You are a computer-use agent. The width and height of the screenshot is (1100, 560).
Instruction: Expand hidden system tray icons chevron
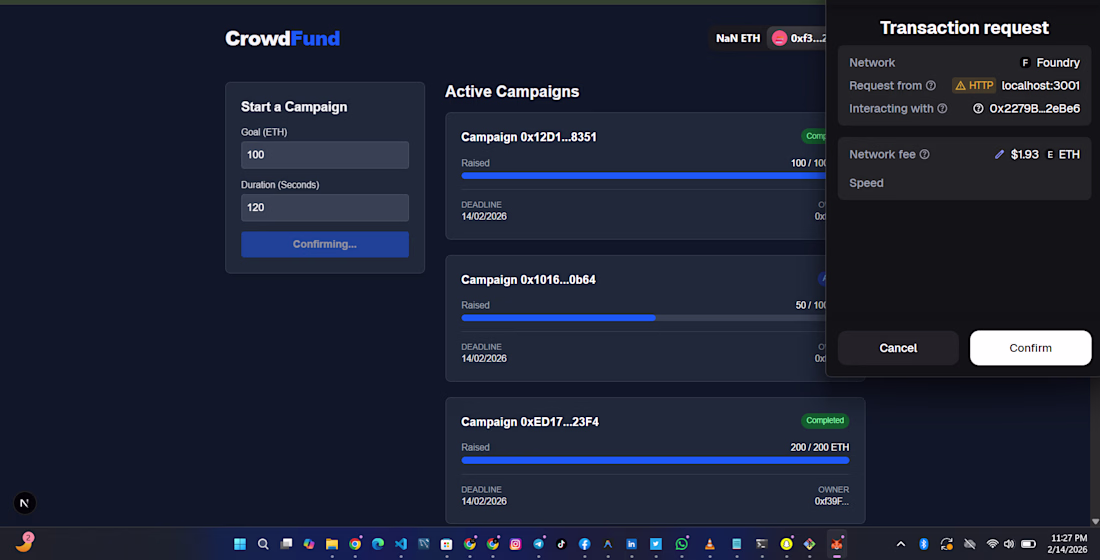point(901,544)
